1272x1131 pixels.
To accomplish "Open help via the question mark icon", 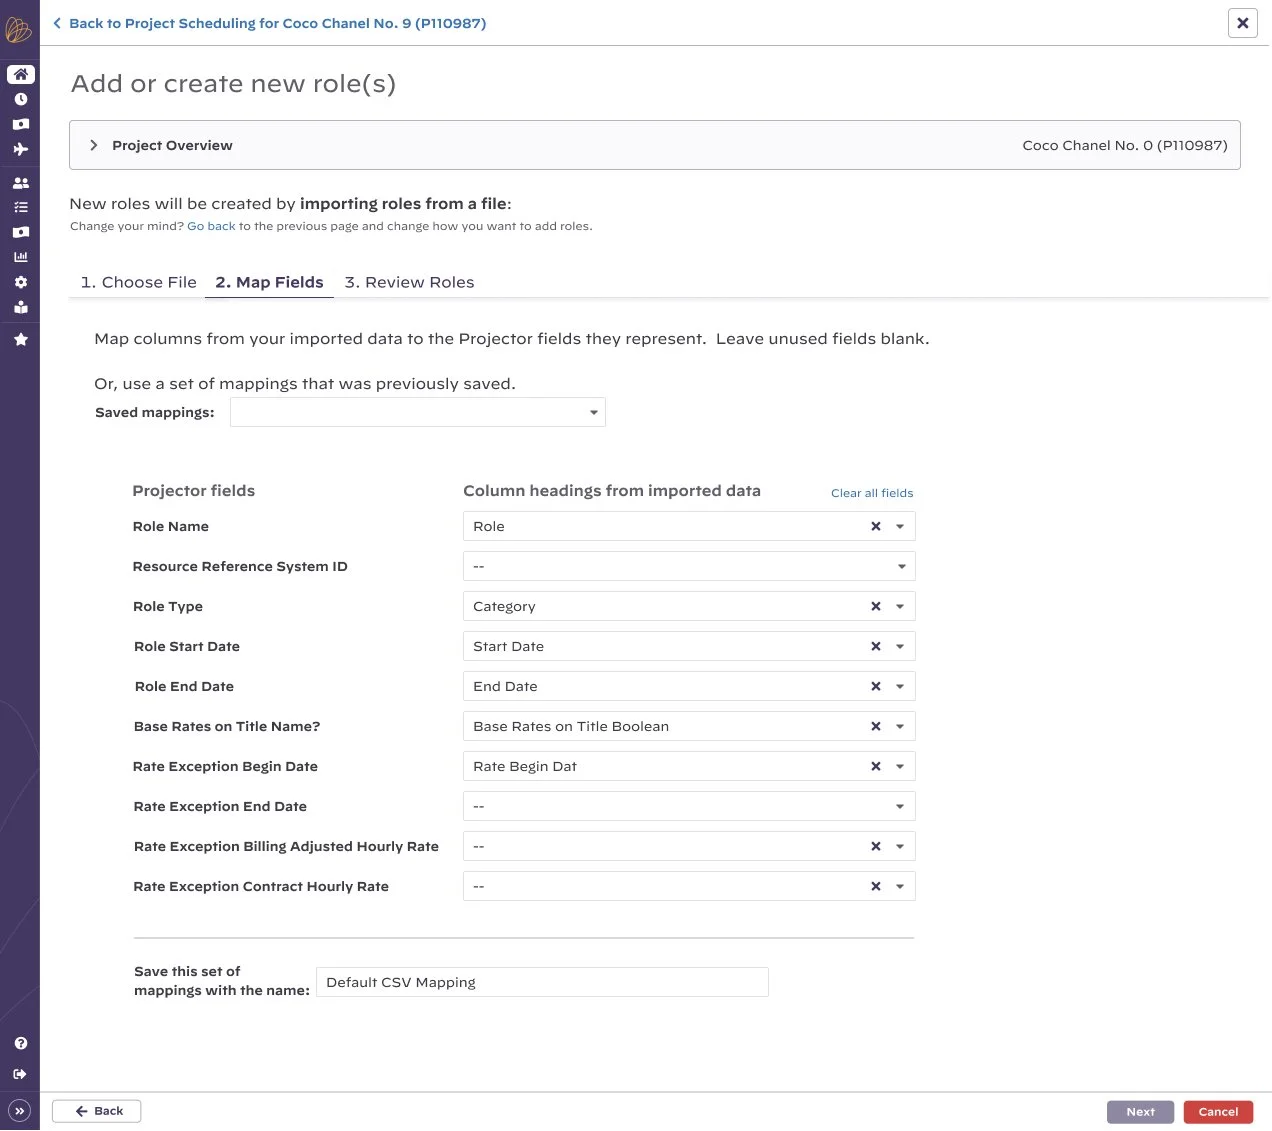I will pyautogui.click(x=20, y=1042).
